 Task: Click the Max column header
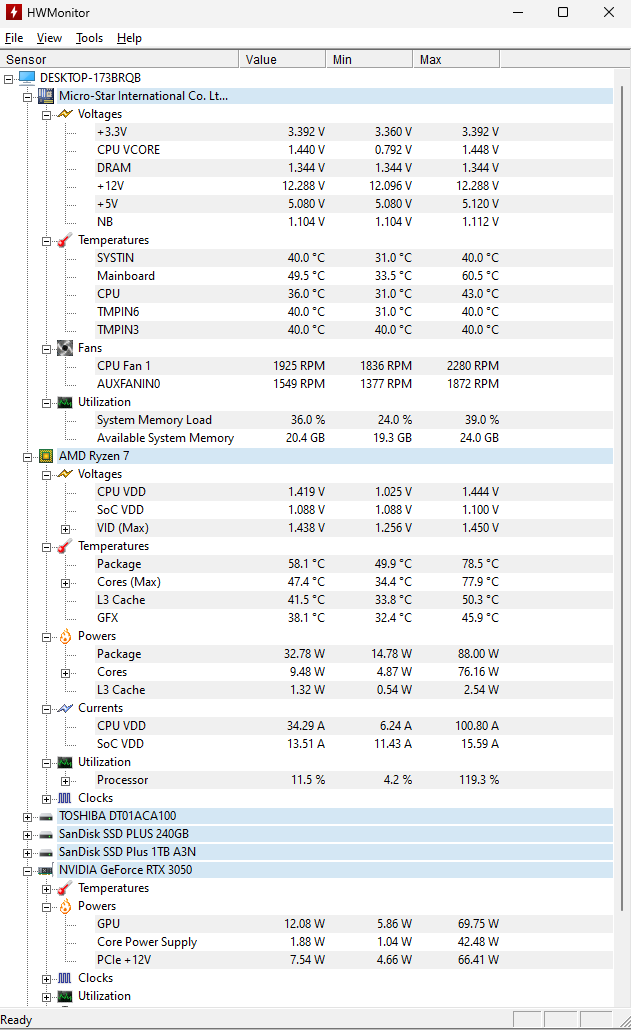point(456,60)
